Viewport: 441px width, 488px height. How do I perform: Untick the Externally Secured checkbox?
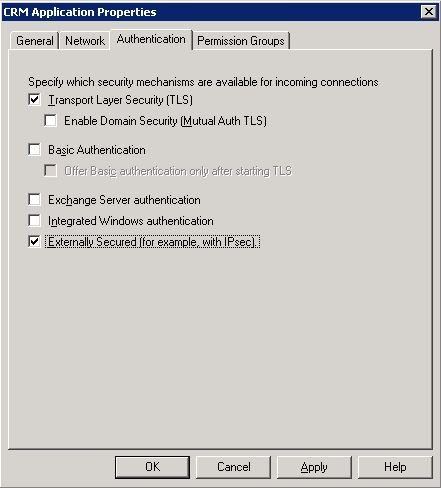click(x=34, y=241)
